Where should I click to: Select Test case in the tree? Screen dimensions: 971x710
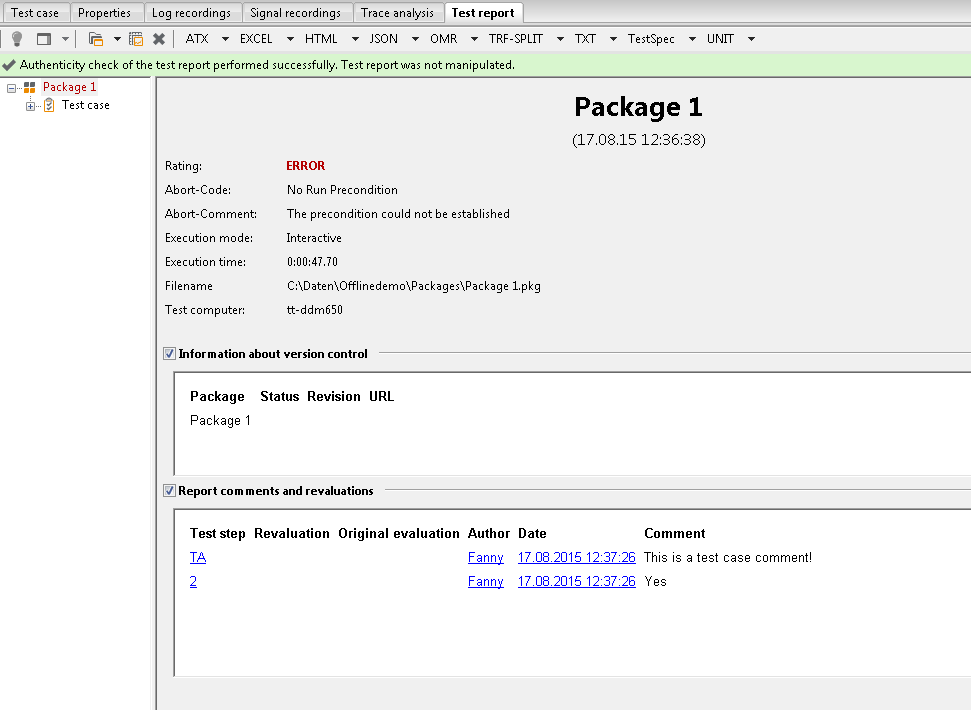click(85, 105)
